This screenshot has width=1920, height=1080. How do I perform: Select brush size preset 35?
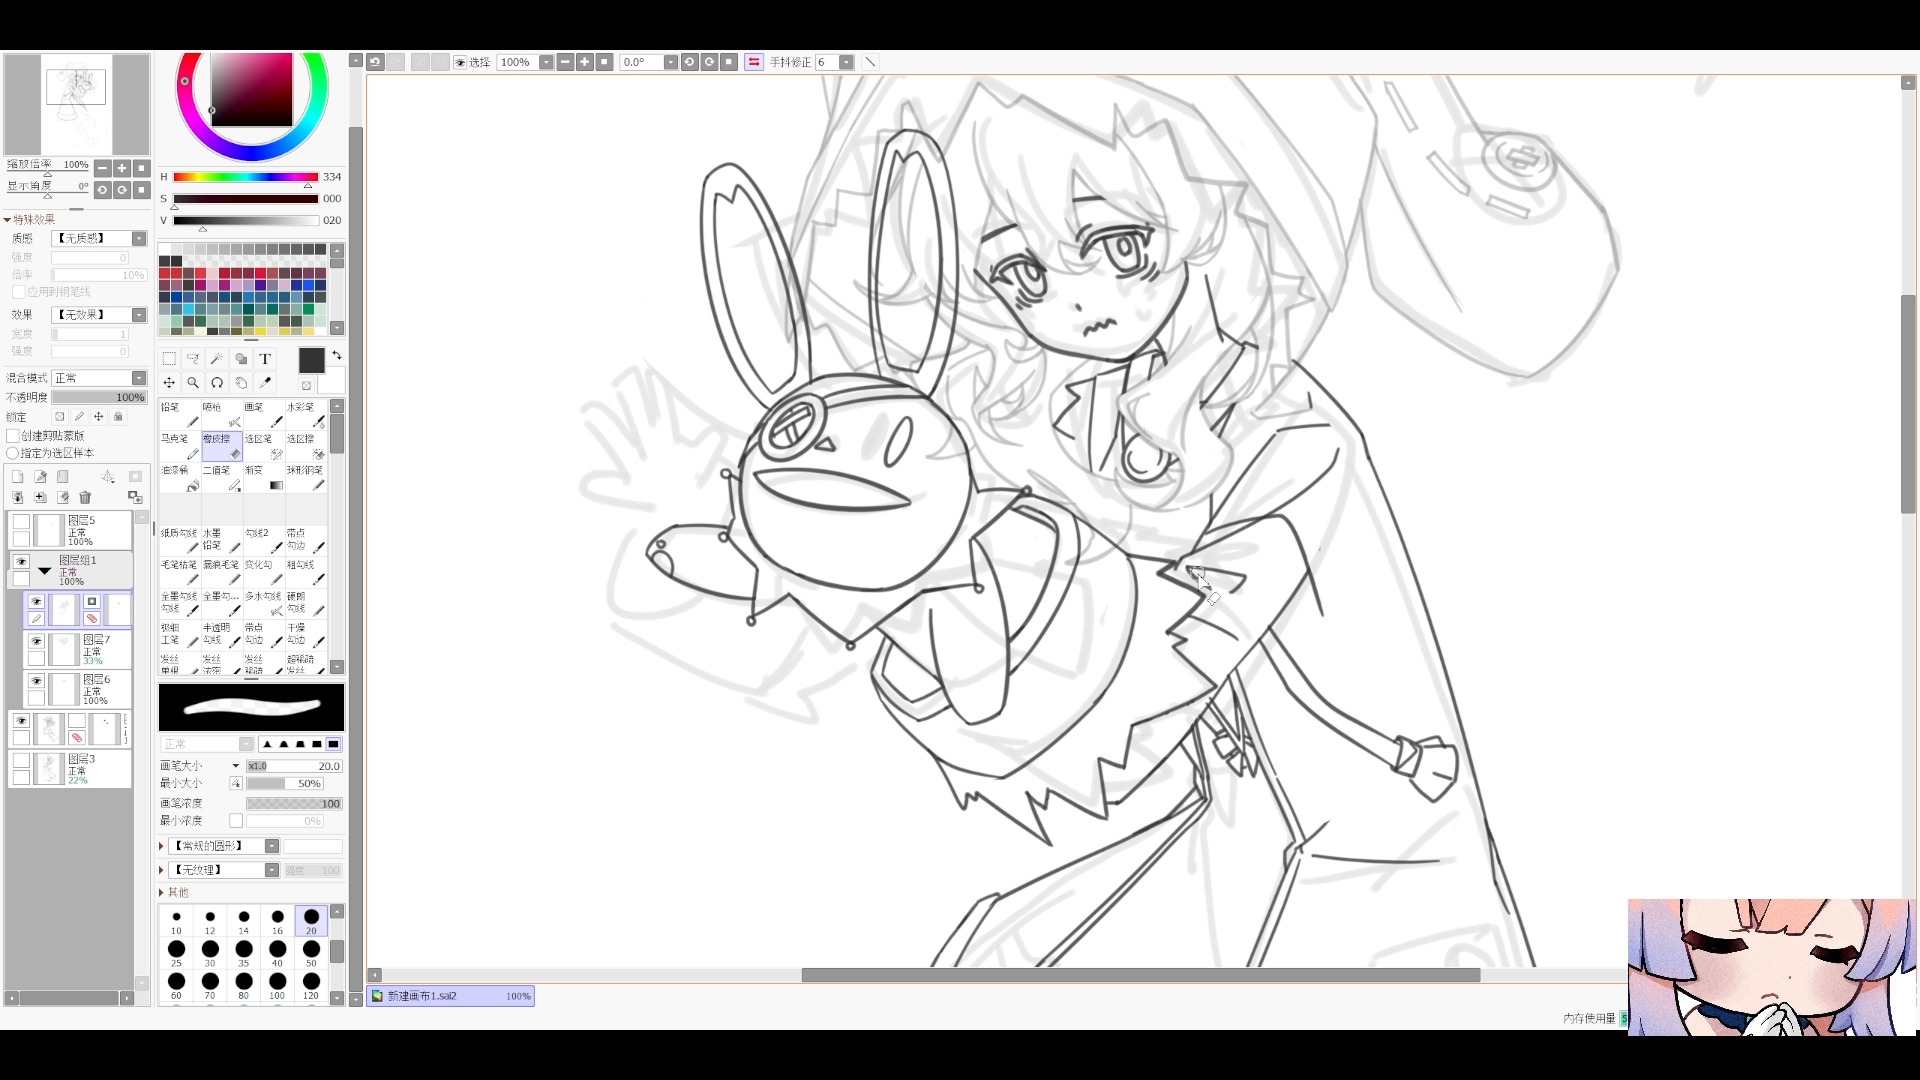coord(244,953)
